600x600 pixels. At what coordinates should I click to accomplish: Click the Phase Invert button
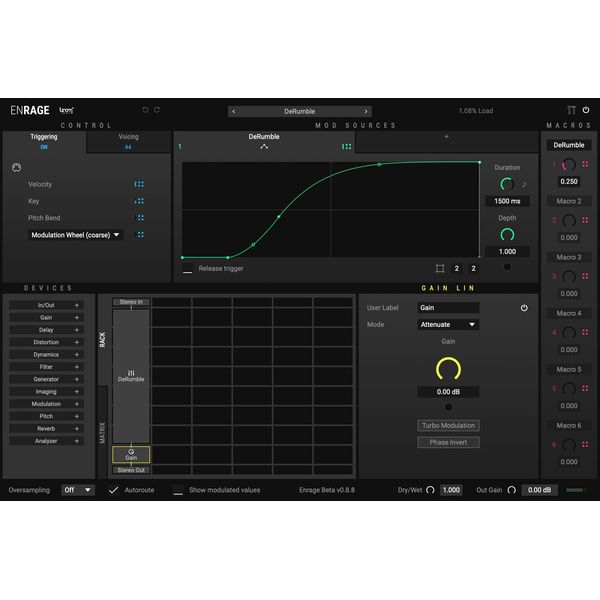coord(447,442)
